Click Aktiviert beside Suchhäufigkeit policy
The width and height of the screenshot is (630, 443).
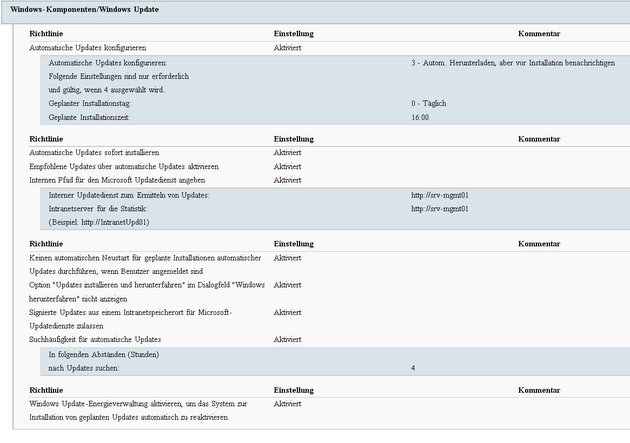click(287, 340)
